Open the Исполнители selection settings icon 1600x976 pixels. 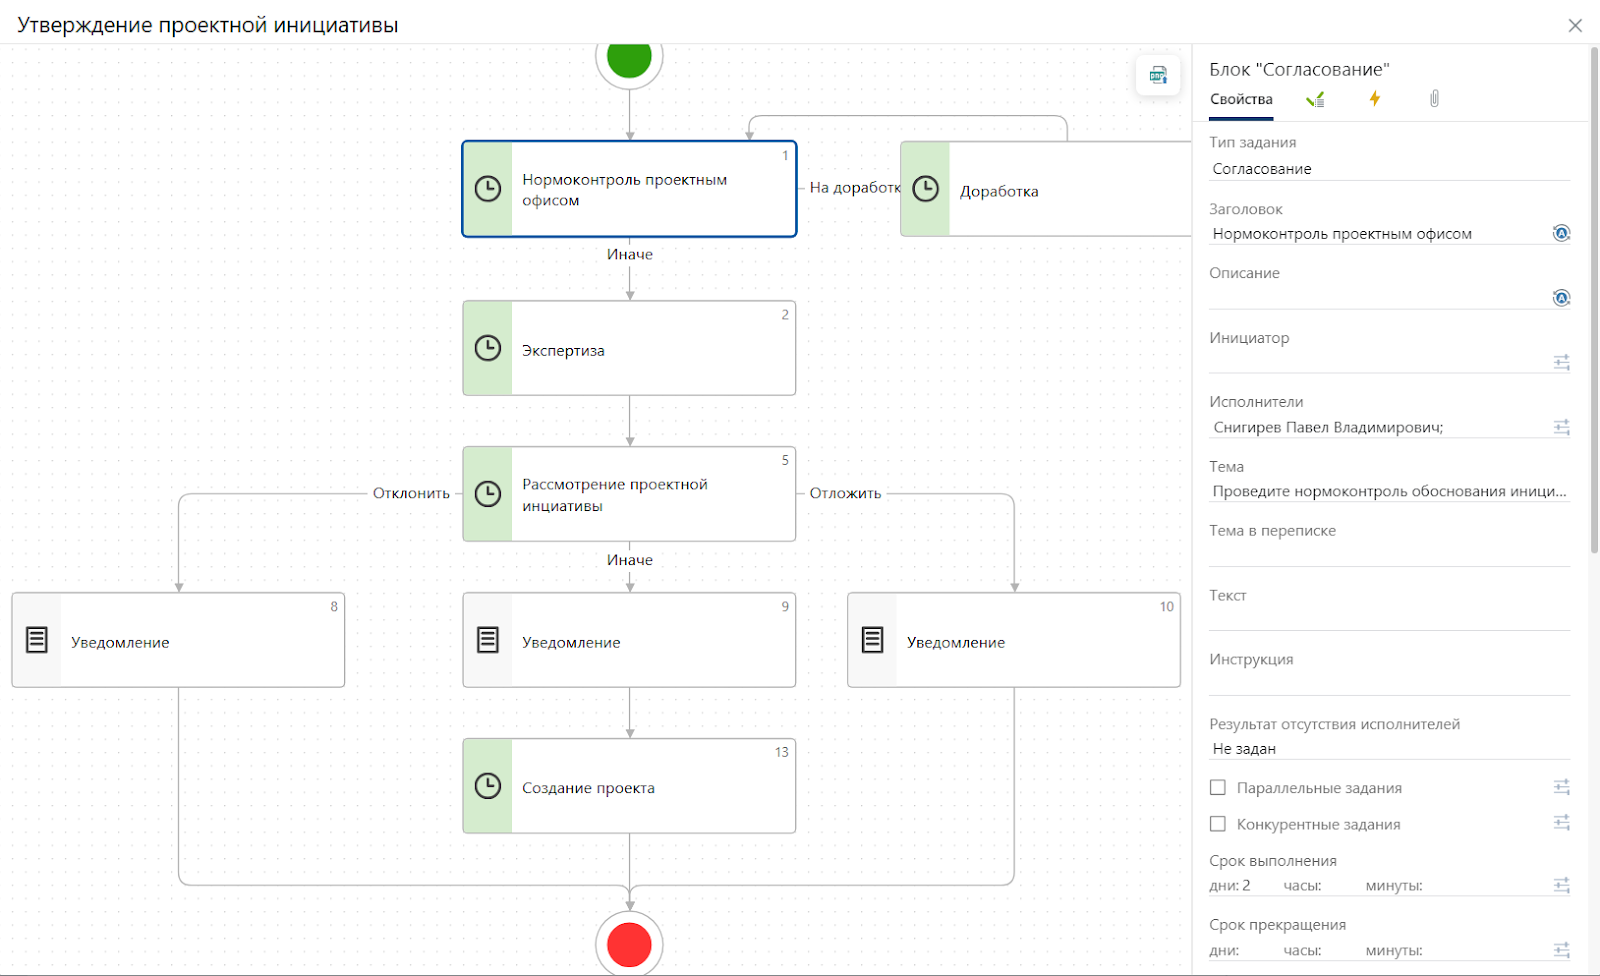[1561, 427]
